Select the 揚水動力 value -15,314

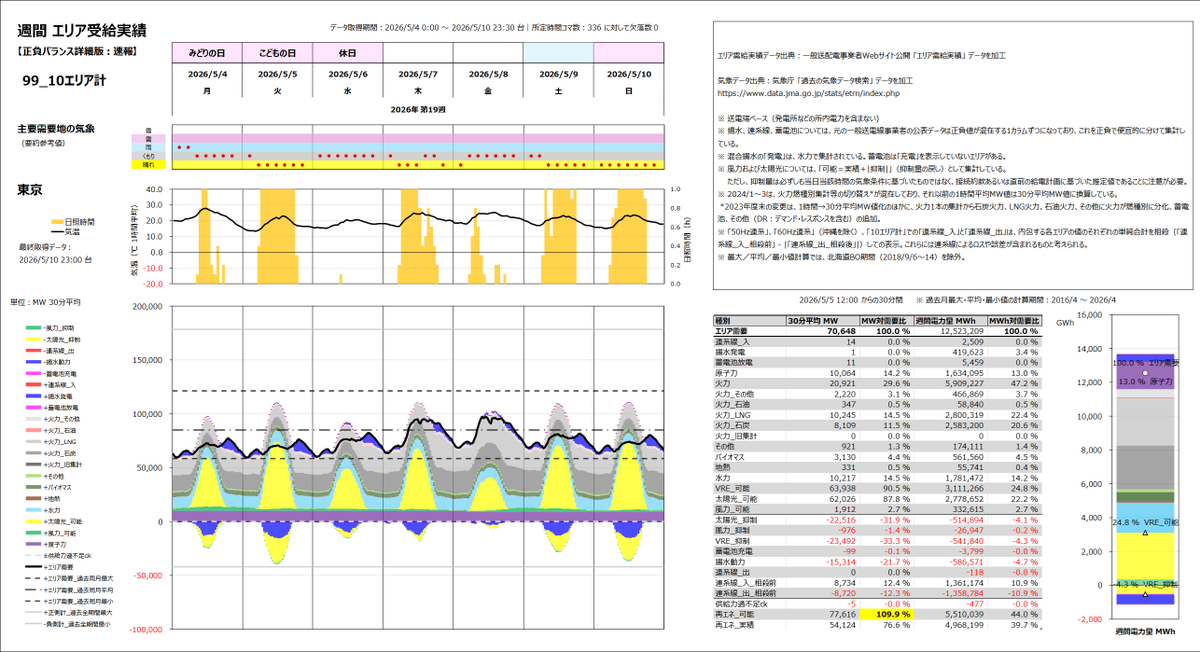tap(839, 561)
